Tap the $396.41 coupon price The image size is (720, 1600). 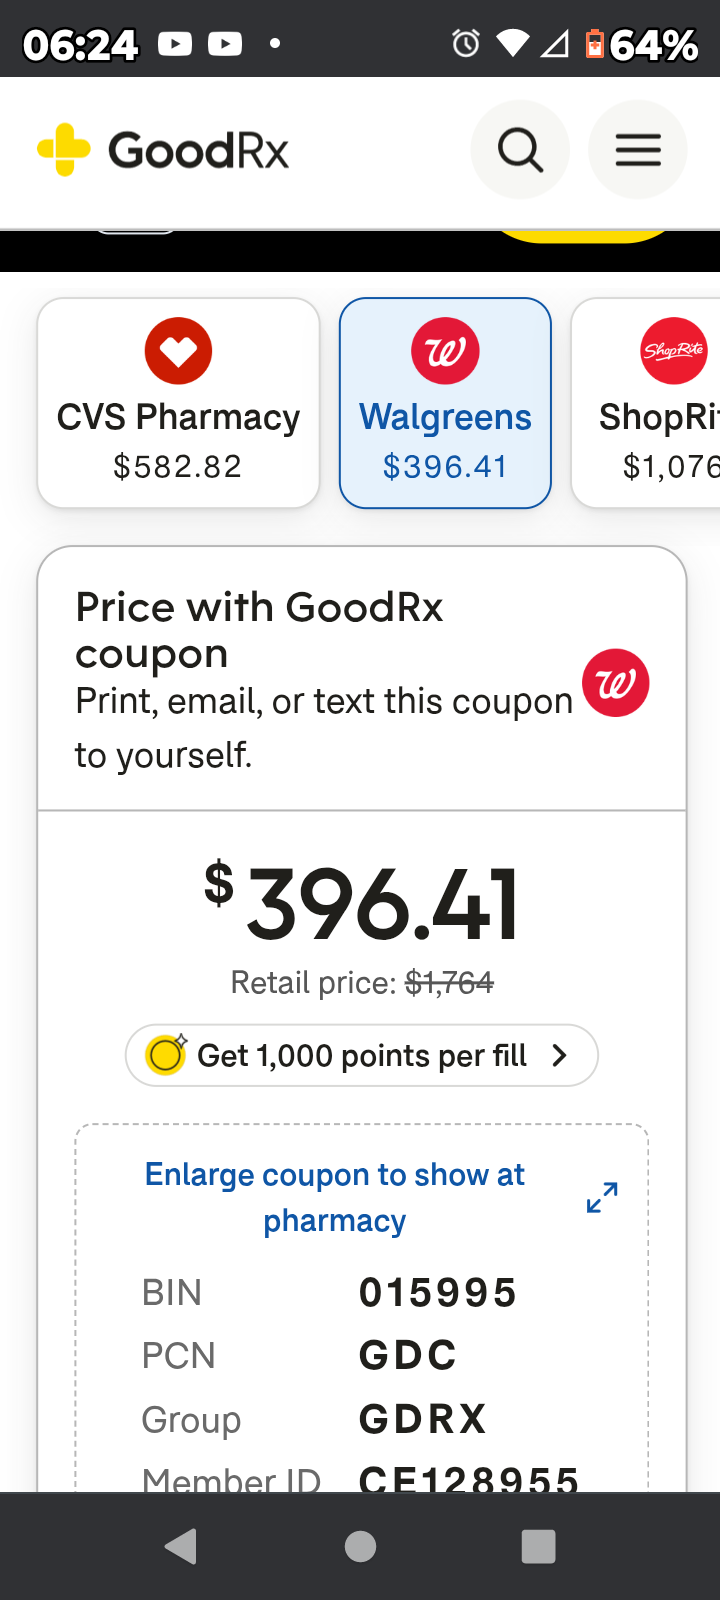363,905
